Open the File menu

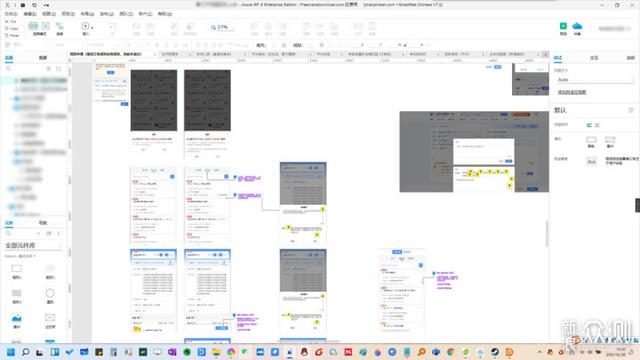tap(11, 14)
